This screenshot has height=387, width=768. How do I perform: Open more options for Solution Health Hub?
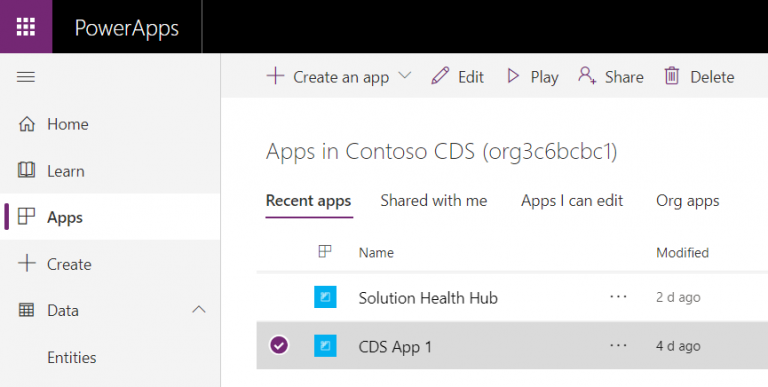point(618,297)
